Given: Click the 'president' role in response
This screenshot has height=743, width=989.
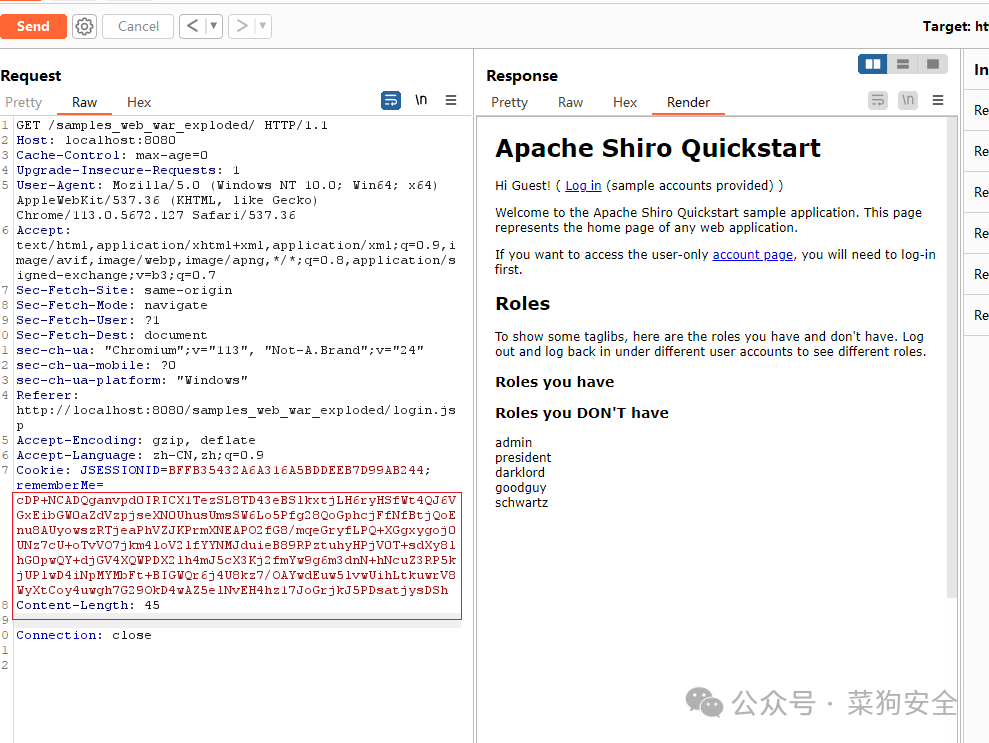Looking at the screenshot, I should (x=523, y=457).
